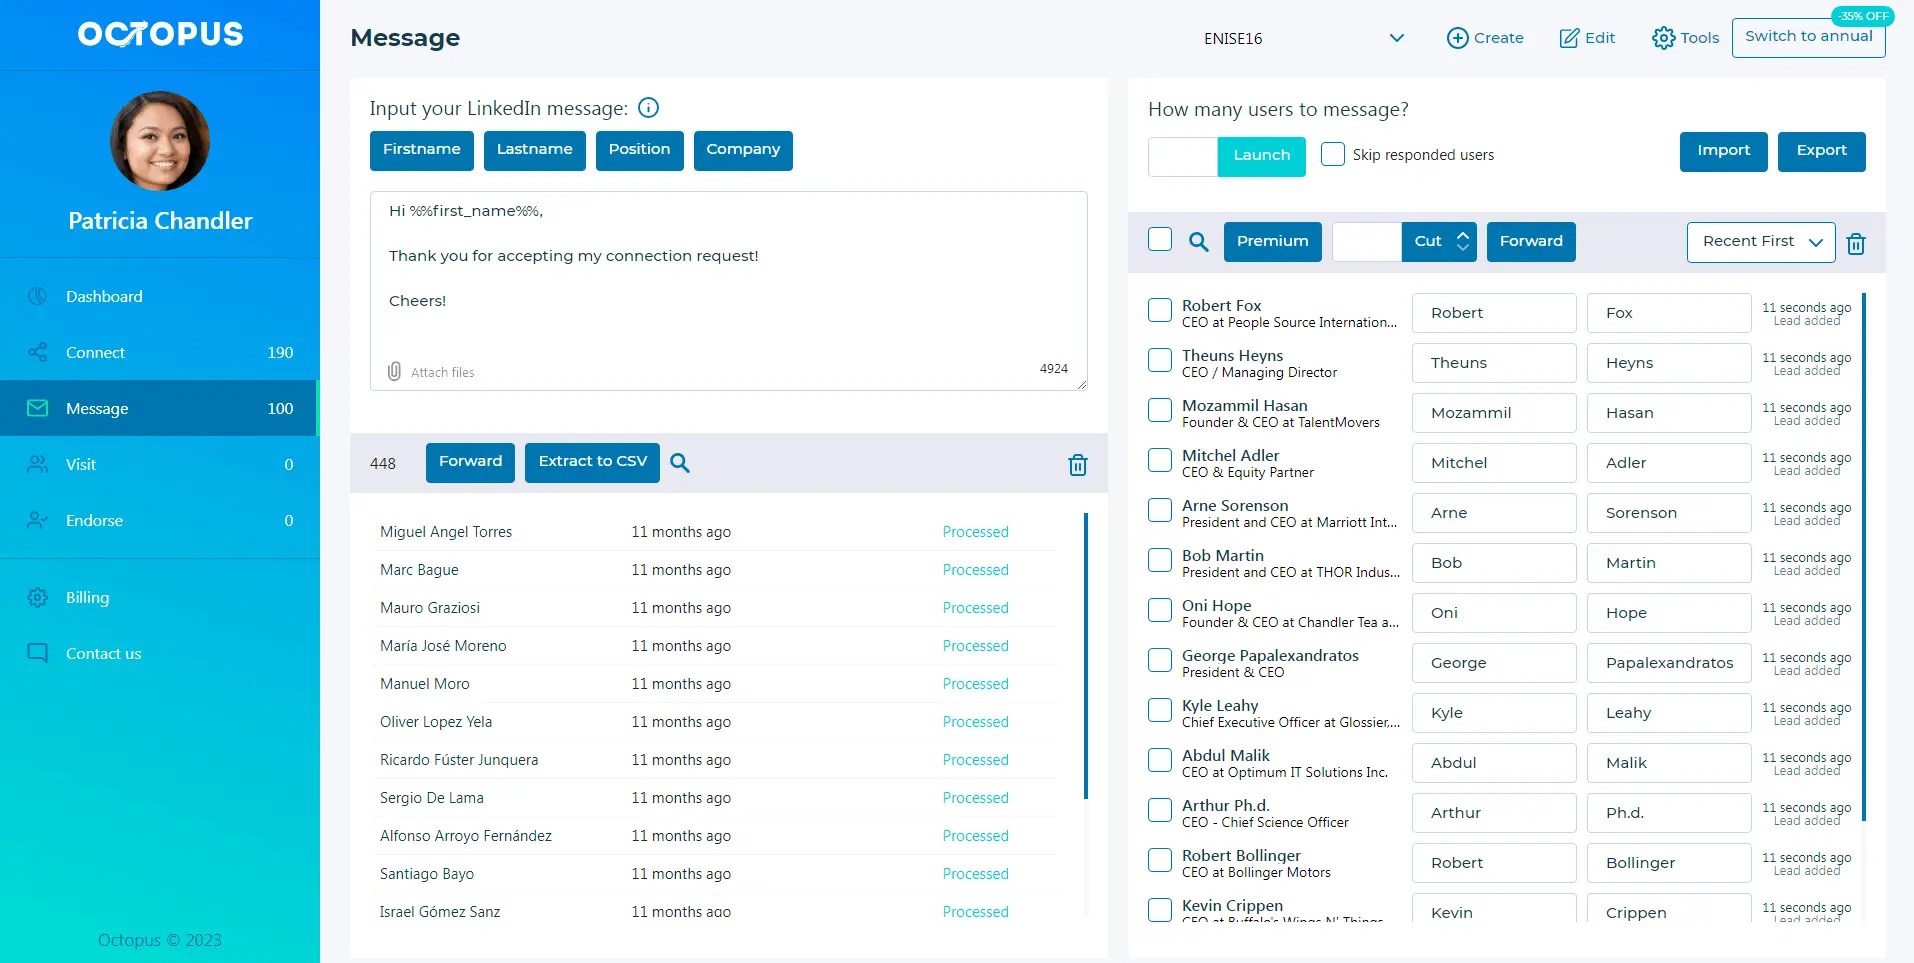This screenshot has height=963, width=1914.
Task: Select the Edit pencil icon
Action: point(1567,37)
